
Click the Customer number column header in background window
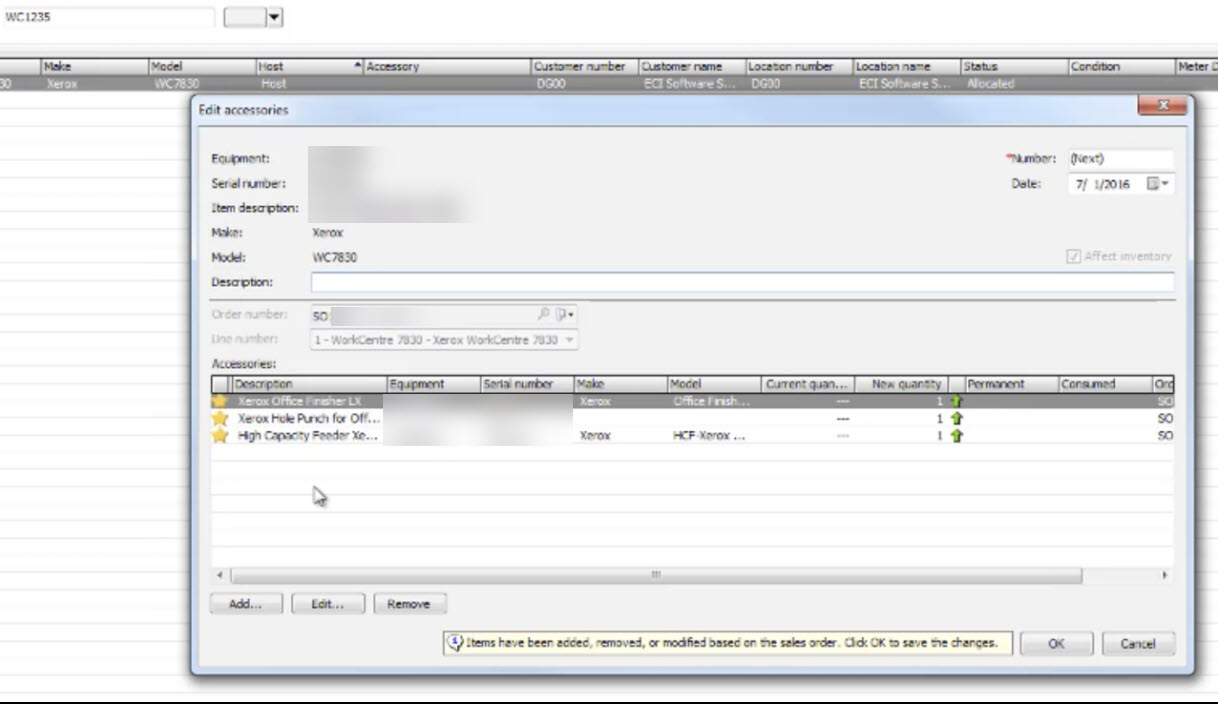(x=585, y=67)
